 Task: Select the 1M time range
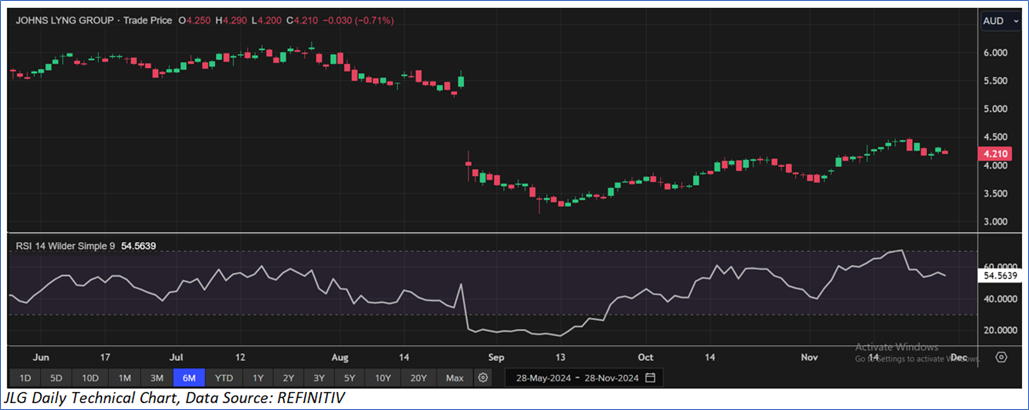click(x=125, y=378)
